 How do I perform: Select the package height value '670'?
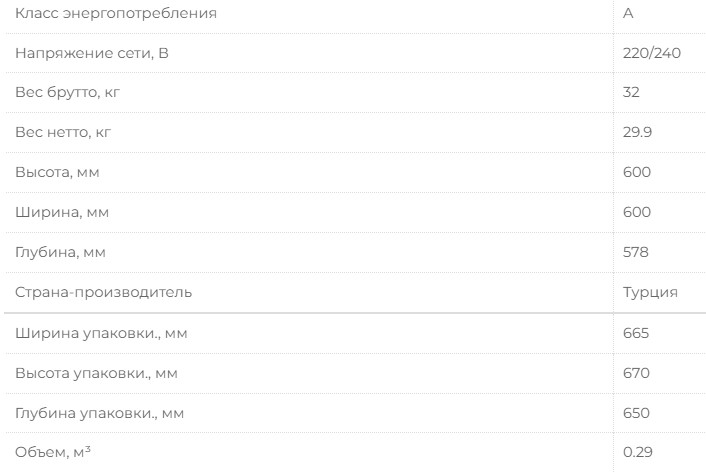[x=636, y=373]
